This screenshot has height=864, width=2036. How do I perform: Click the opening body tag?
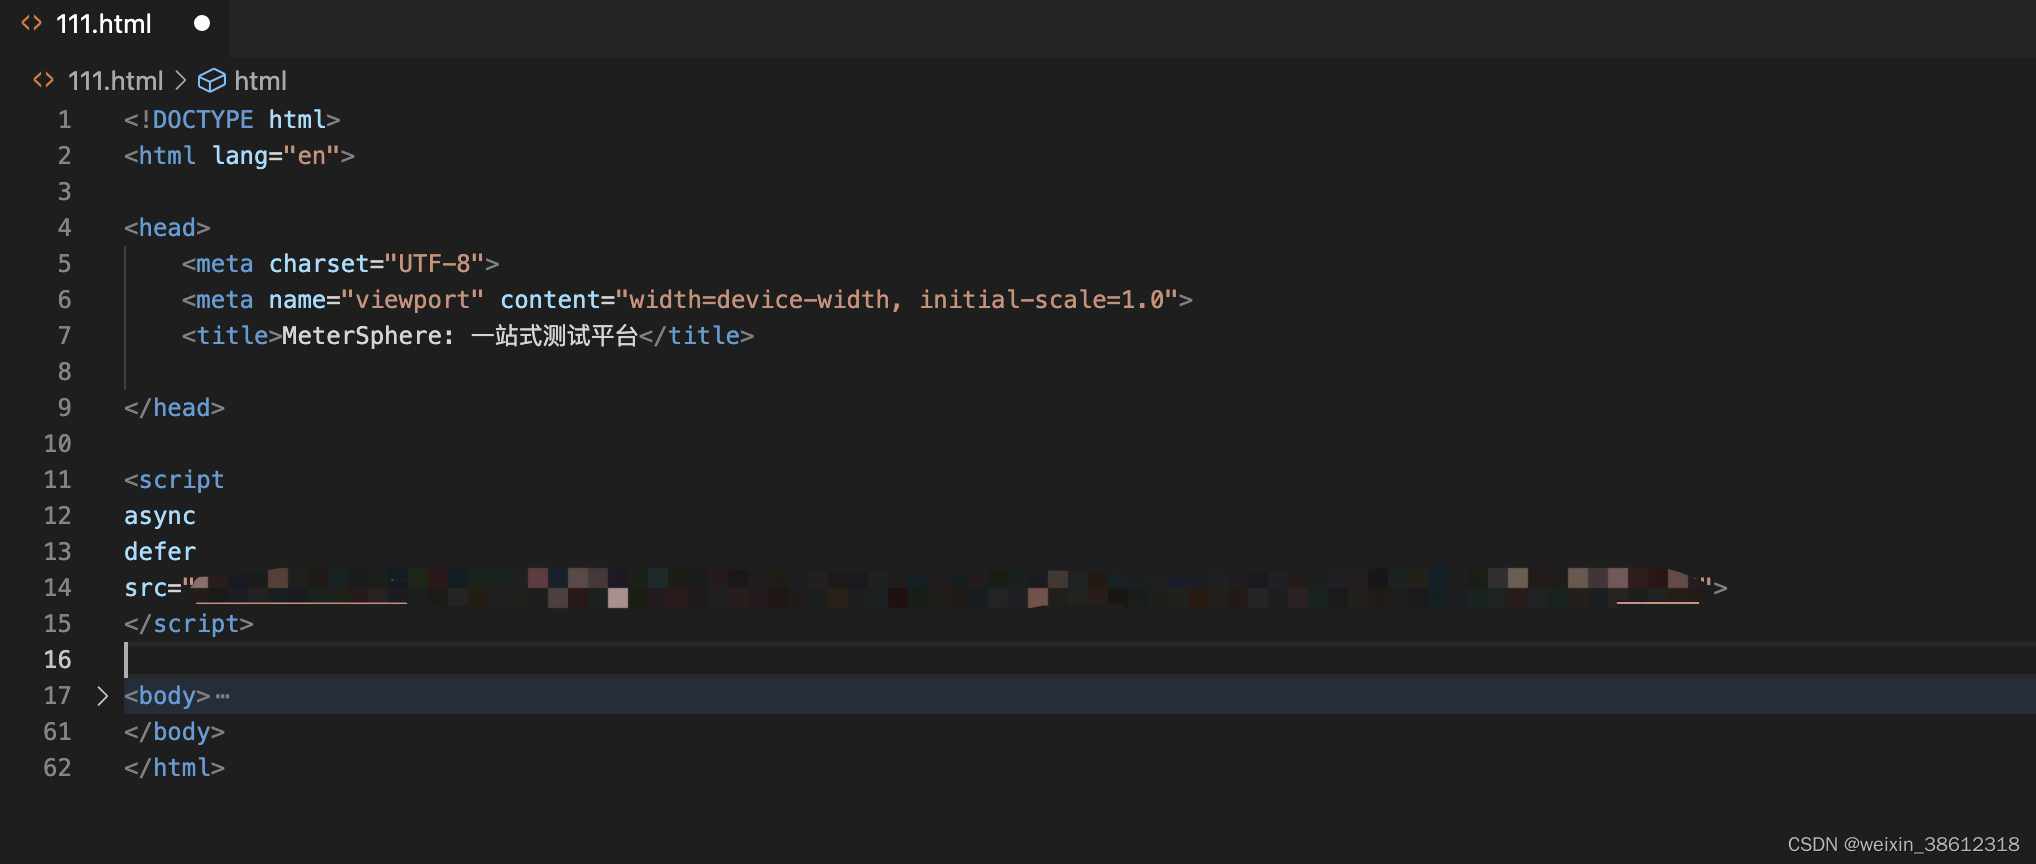[x=167, y=696]
